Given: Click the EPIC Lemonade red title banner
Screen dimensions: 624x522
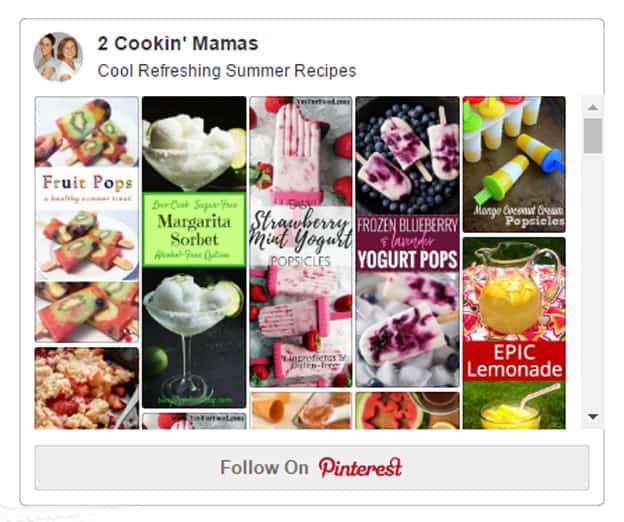Looking at the screenshot, I should coord(514,361).
